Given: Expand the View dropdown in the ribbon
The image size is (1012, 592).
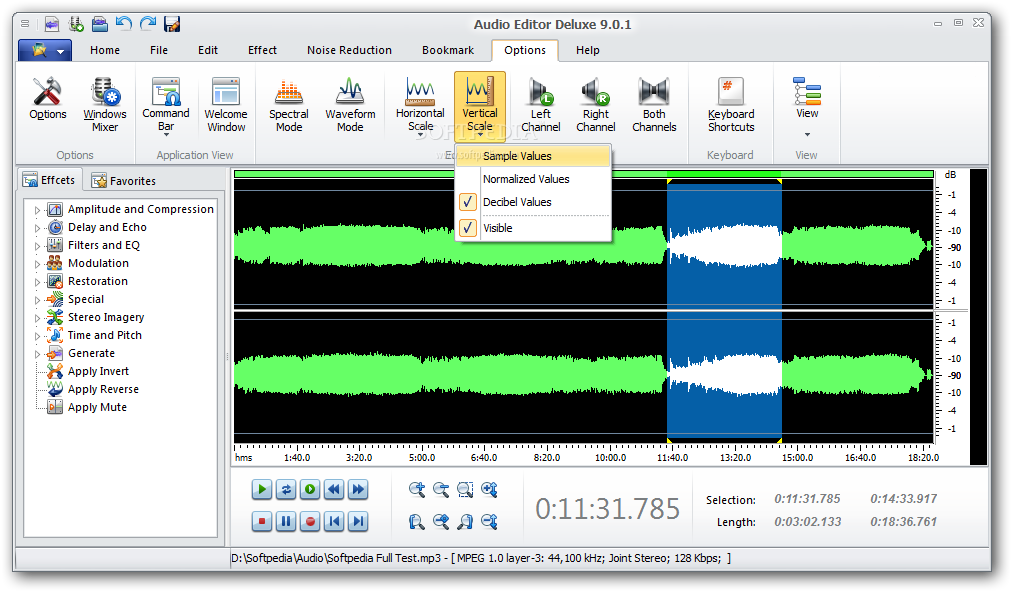Looking at the screenshot, I should pos(807,106).
